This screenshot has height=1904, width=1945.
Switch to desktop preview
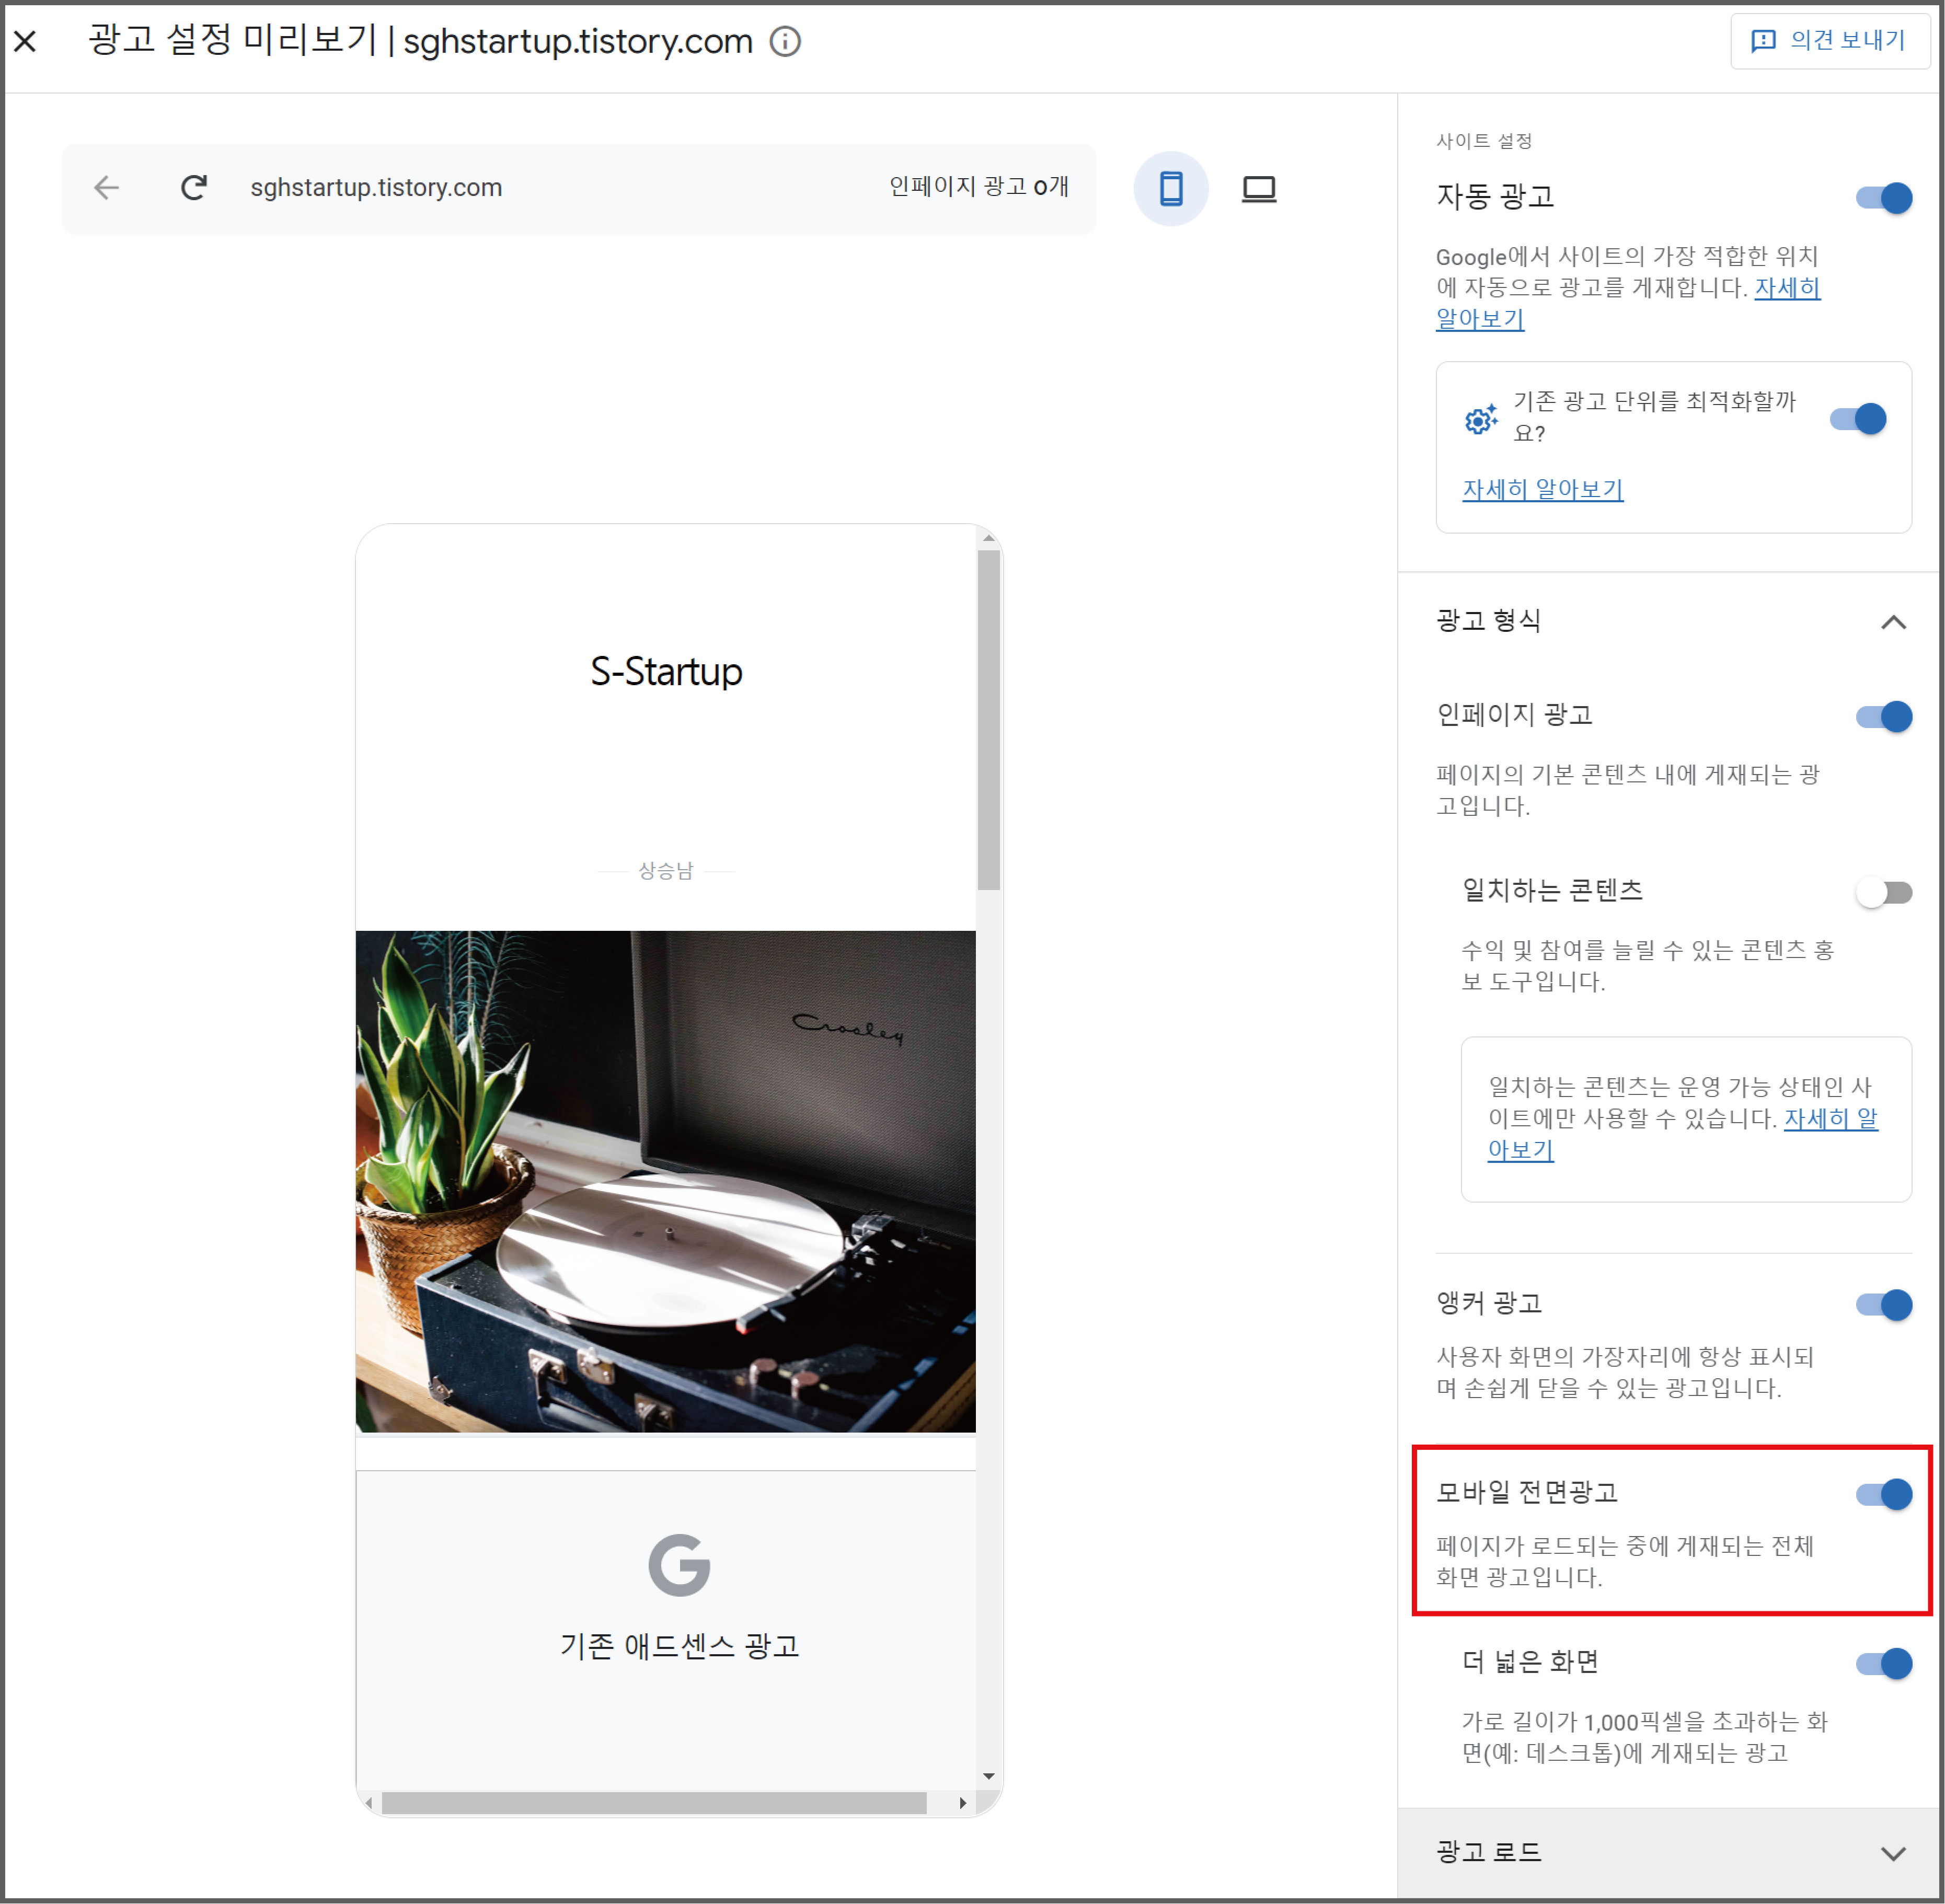point(1259,188)
